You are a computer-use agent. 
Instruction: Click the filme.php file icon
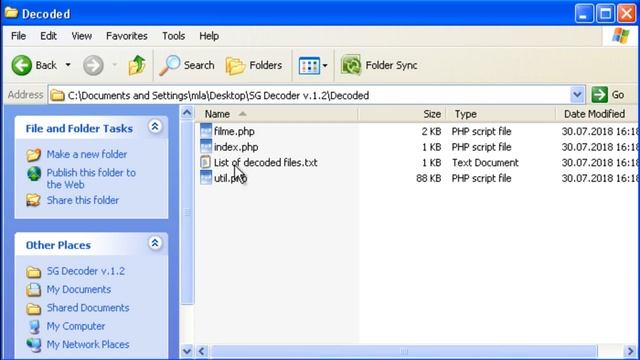pyautogui.click(x=206, y=131)
